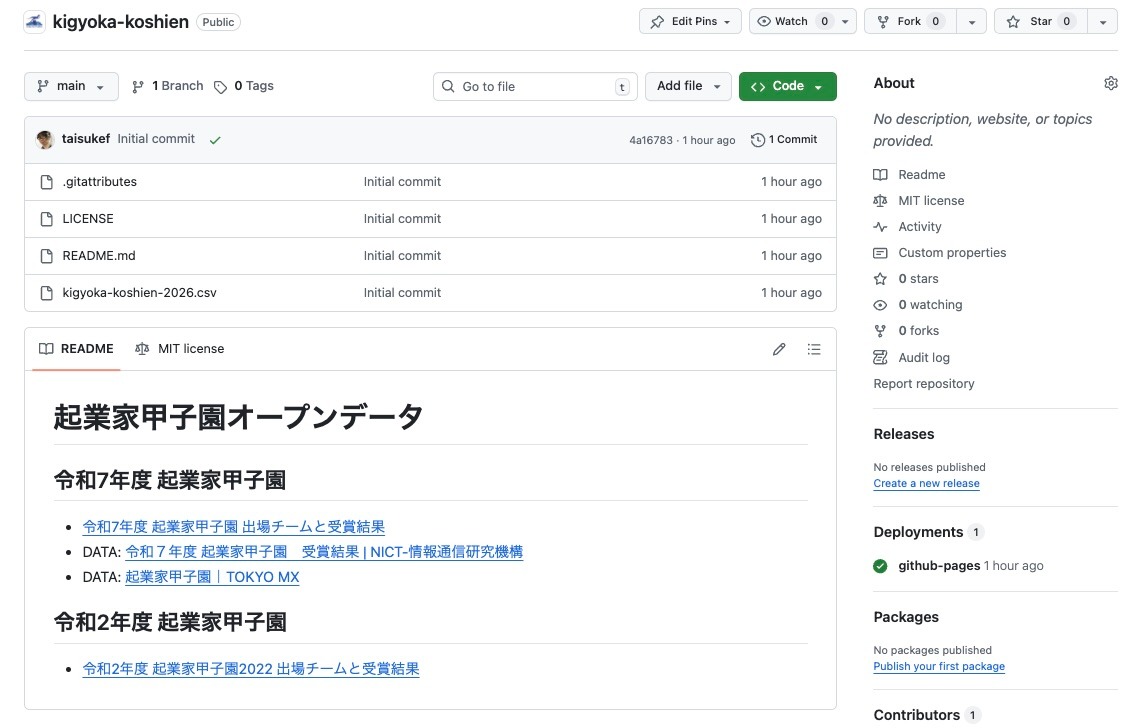Expand the main branch dropdown

pyautogui.click(x=71, y=86)
